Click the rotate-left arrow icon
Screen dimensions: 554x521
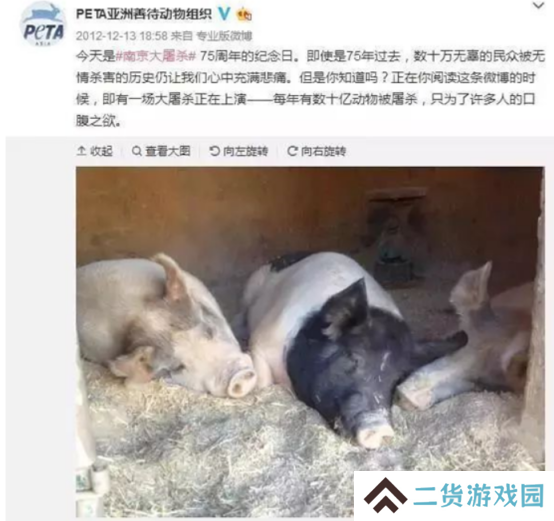click(214, 151)
